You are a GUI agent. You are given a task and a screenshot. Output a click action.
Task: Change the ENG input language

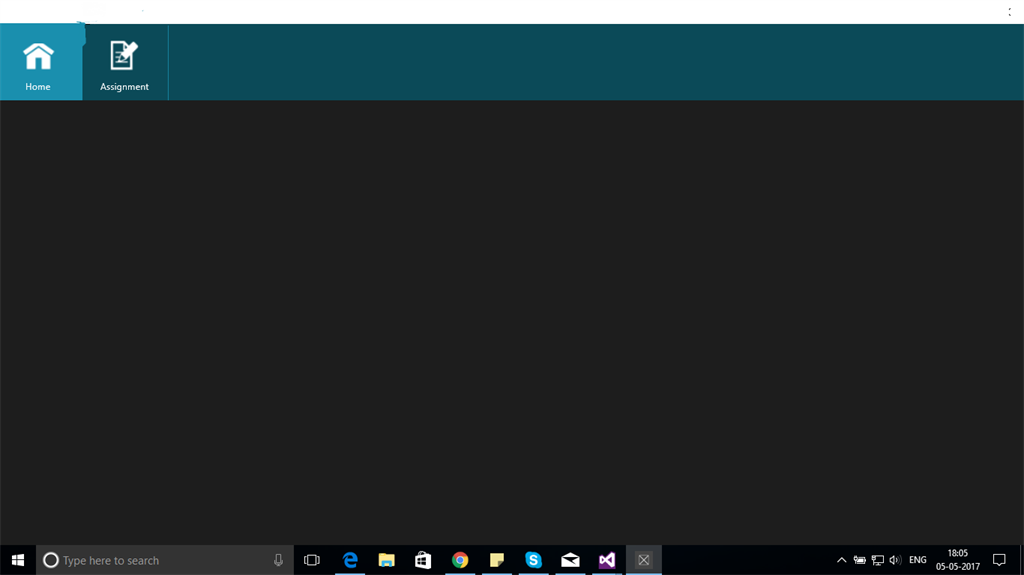918,560
